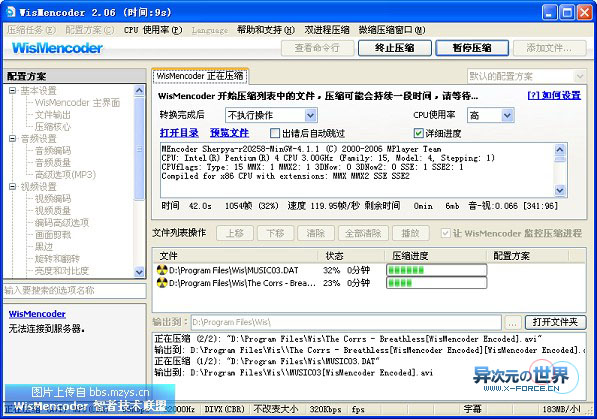Toggle 让 WisMencoder 监控压缩进程 checkbox
Image resolution: width=597 pixels, height=419 pixels.
pos(445,233)
